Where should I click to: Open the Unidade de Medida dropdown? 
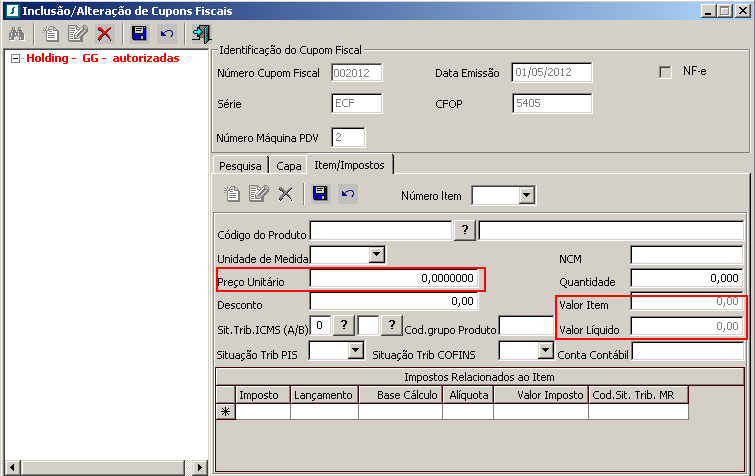coord(377,254)
